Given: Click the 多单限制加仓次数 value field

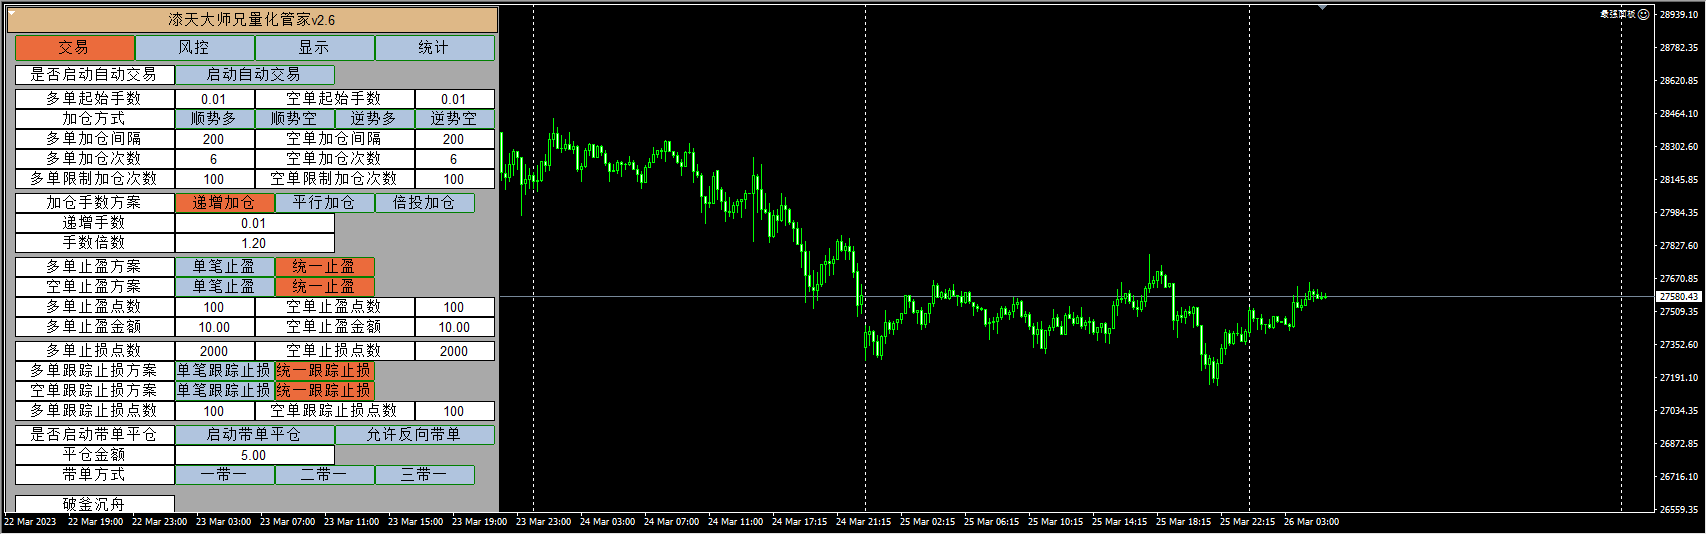Looking at the screenshot, I should point(215,179).
